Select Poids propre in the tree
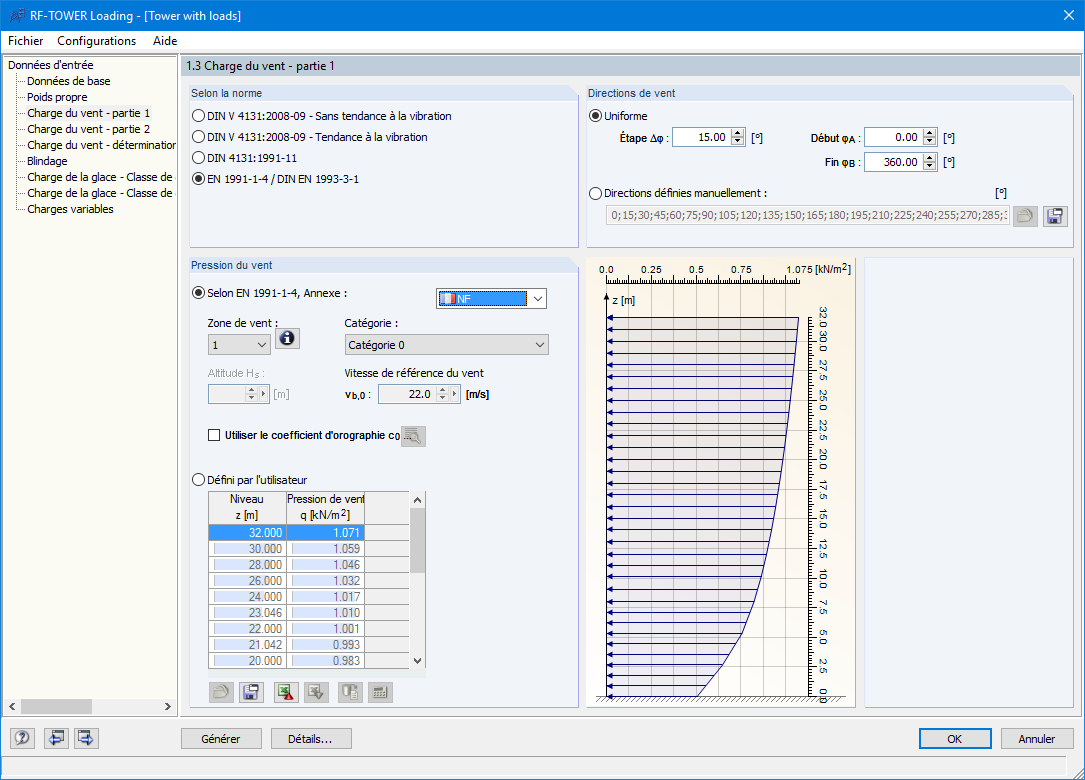 coord(57,97)
